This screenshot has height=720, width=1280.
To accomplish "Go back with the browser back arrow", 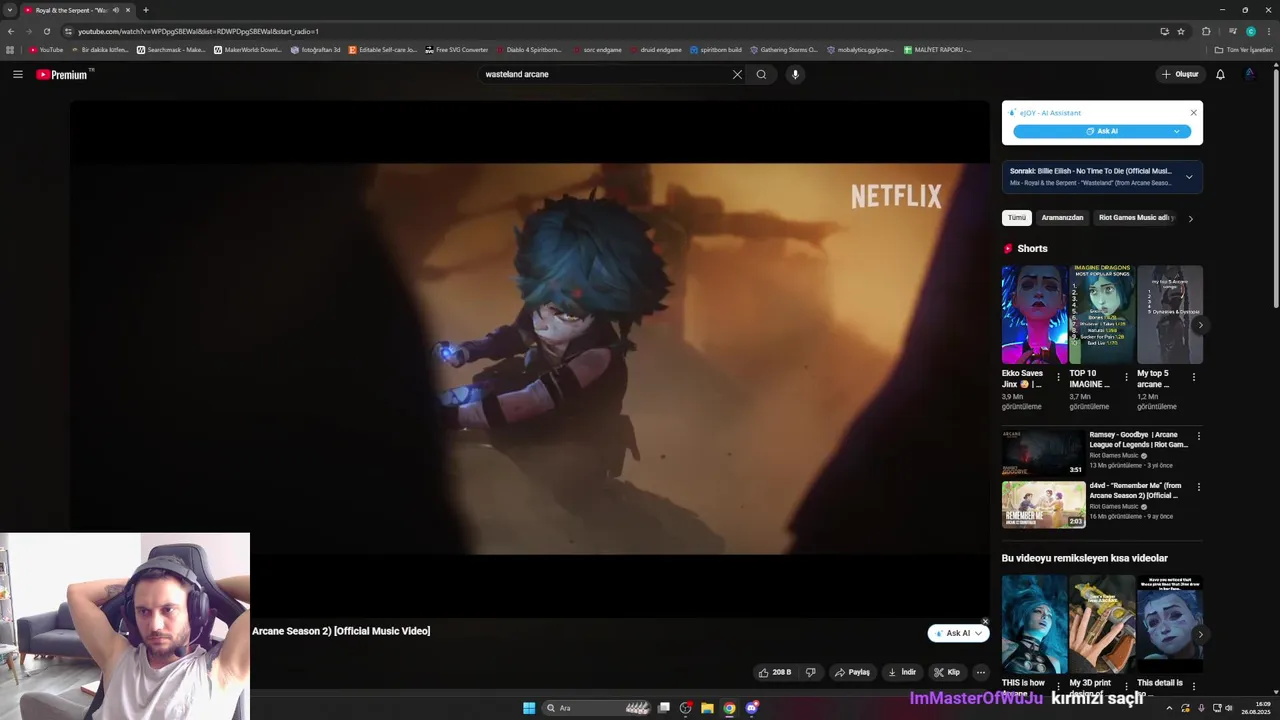I will (11, 31).
